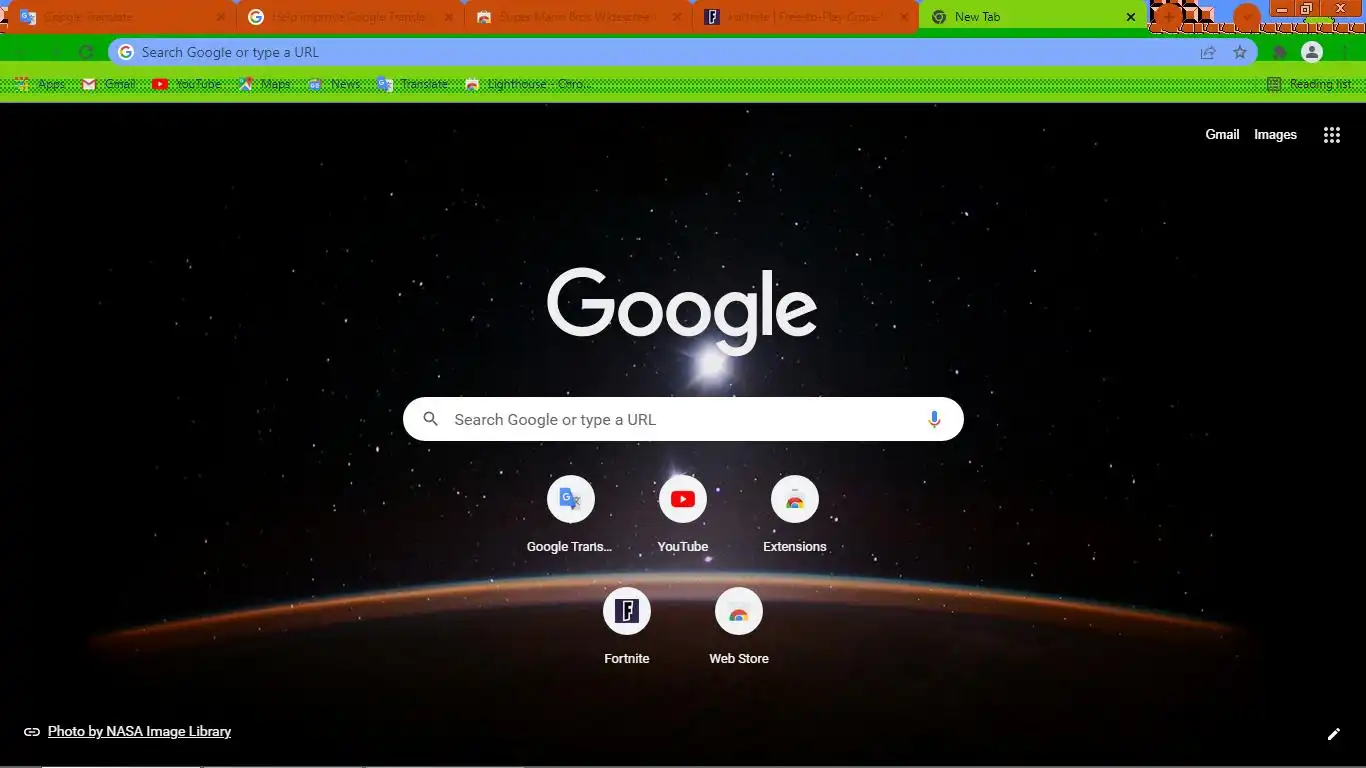Viewport: 1366px width, 768px height.
Task: Switch to Super Mario Bros Widescreen tab
Action: click(578, 17)
